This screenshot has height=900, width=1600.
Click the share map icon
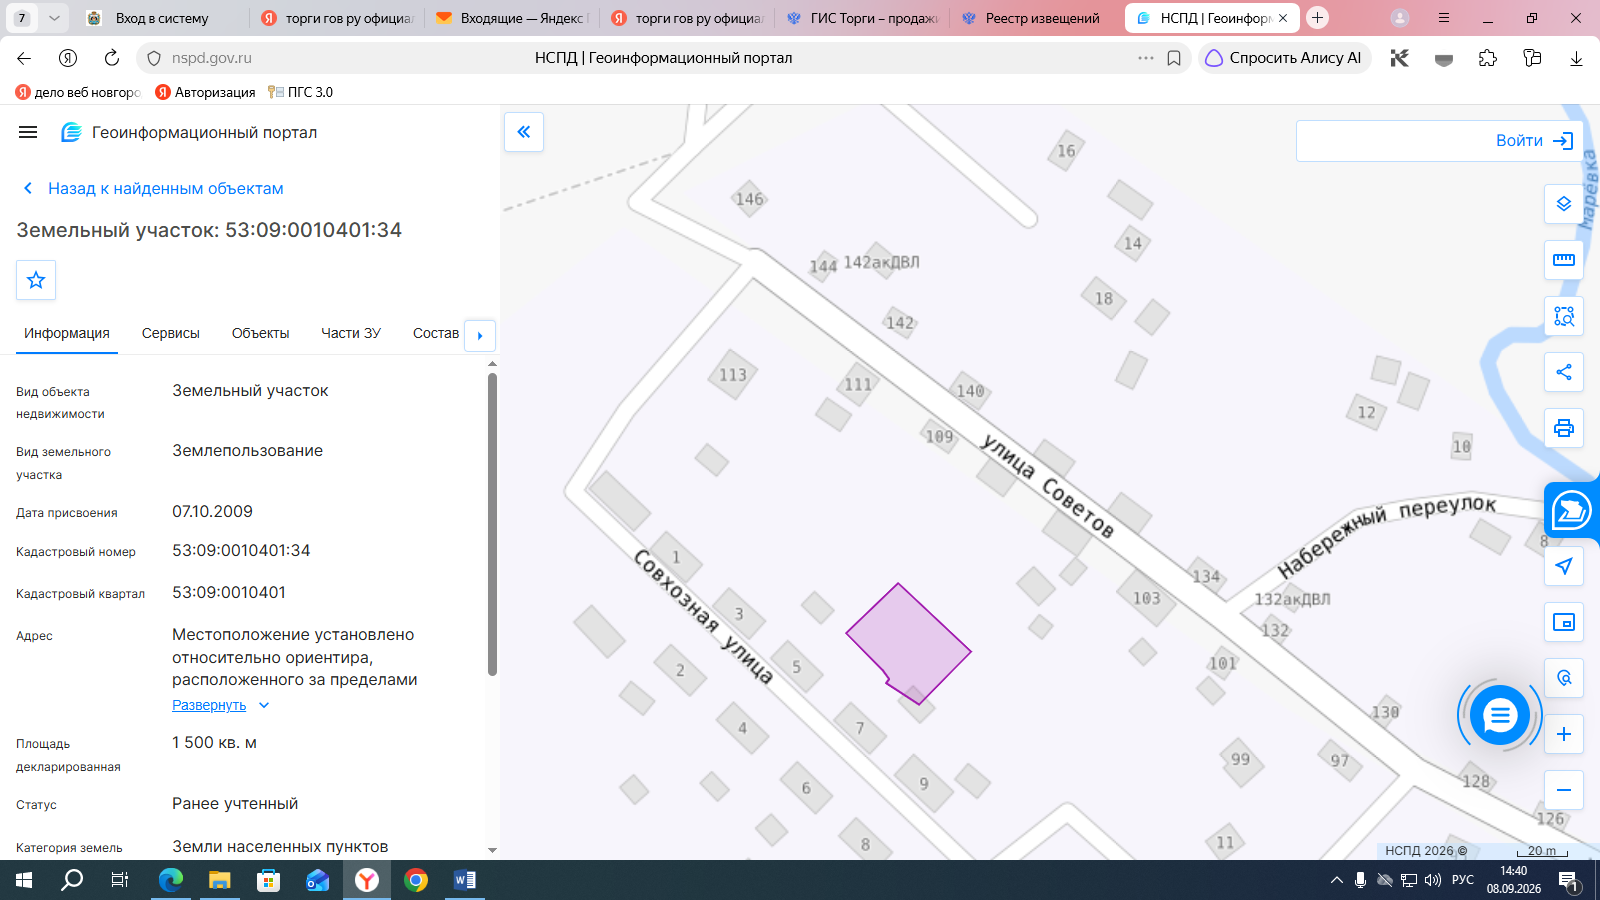point(1564,372)
